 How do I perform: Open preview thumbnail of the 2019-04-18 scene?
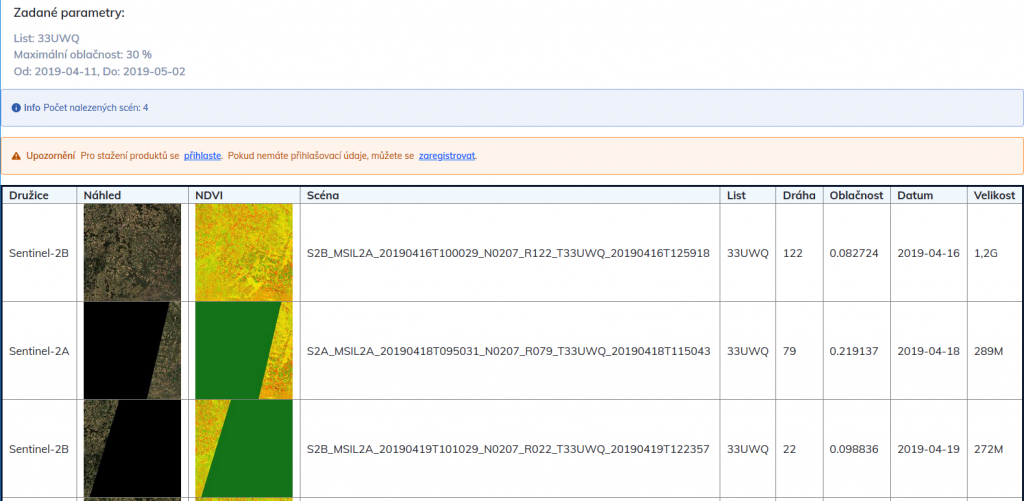pyautogui.click(x=133, y=350)
